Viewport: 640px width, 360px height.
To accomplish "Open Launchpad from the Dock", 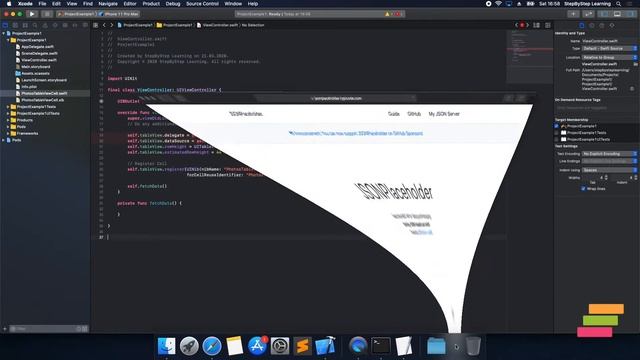I will click(x=189, y=346).
